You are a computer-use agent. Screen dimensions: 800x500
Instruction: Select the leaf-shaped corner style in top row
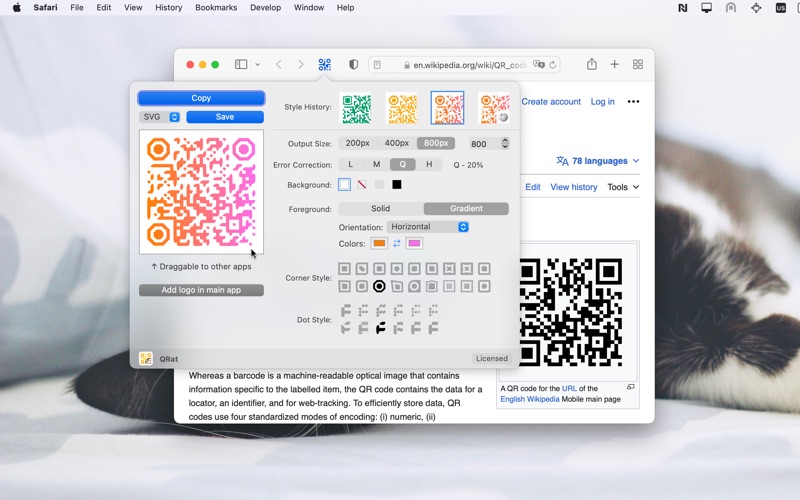[362, 268]
